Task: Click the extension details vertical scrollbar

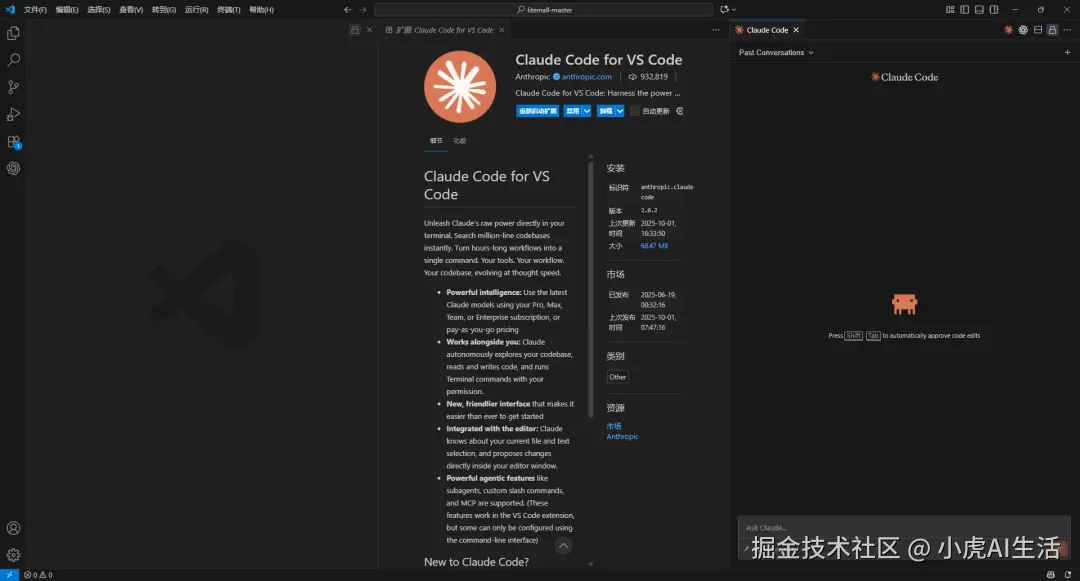Action: pos(591,289)
